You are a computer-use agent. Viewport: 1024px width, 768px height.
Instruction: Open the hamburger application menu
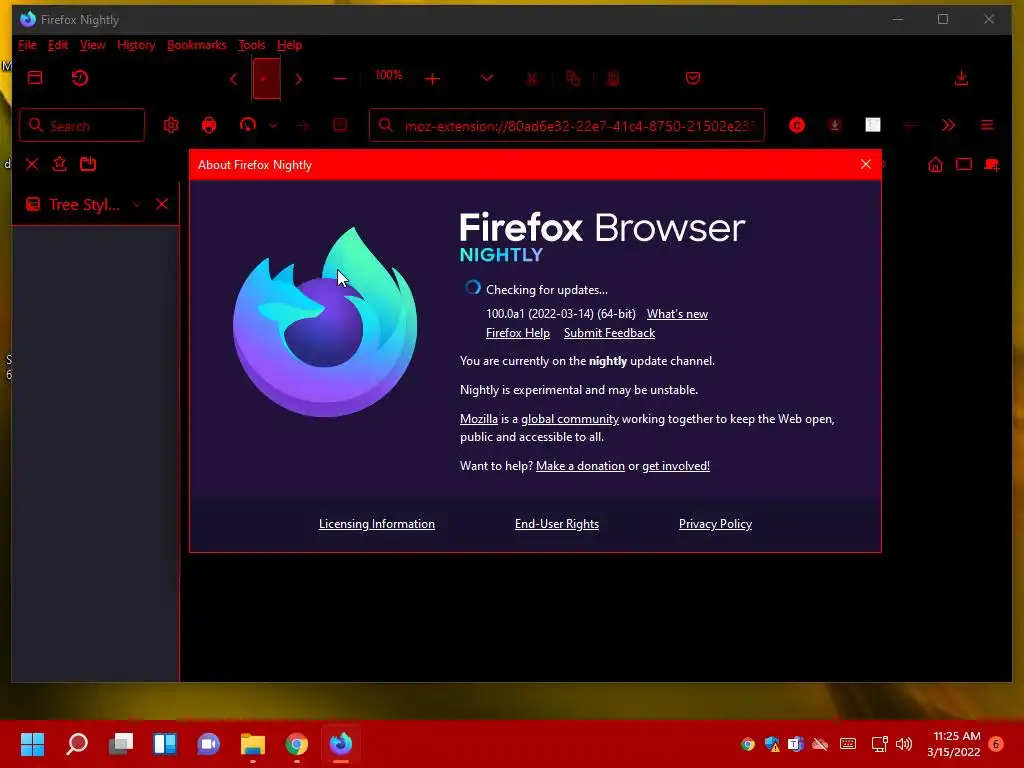point(987,125)
